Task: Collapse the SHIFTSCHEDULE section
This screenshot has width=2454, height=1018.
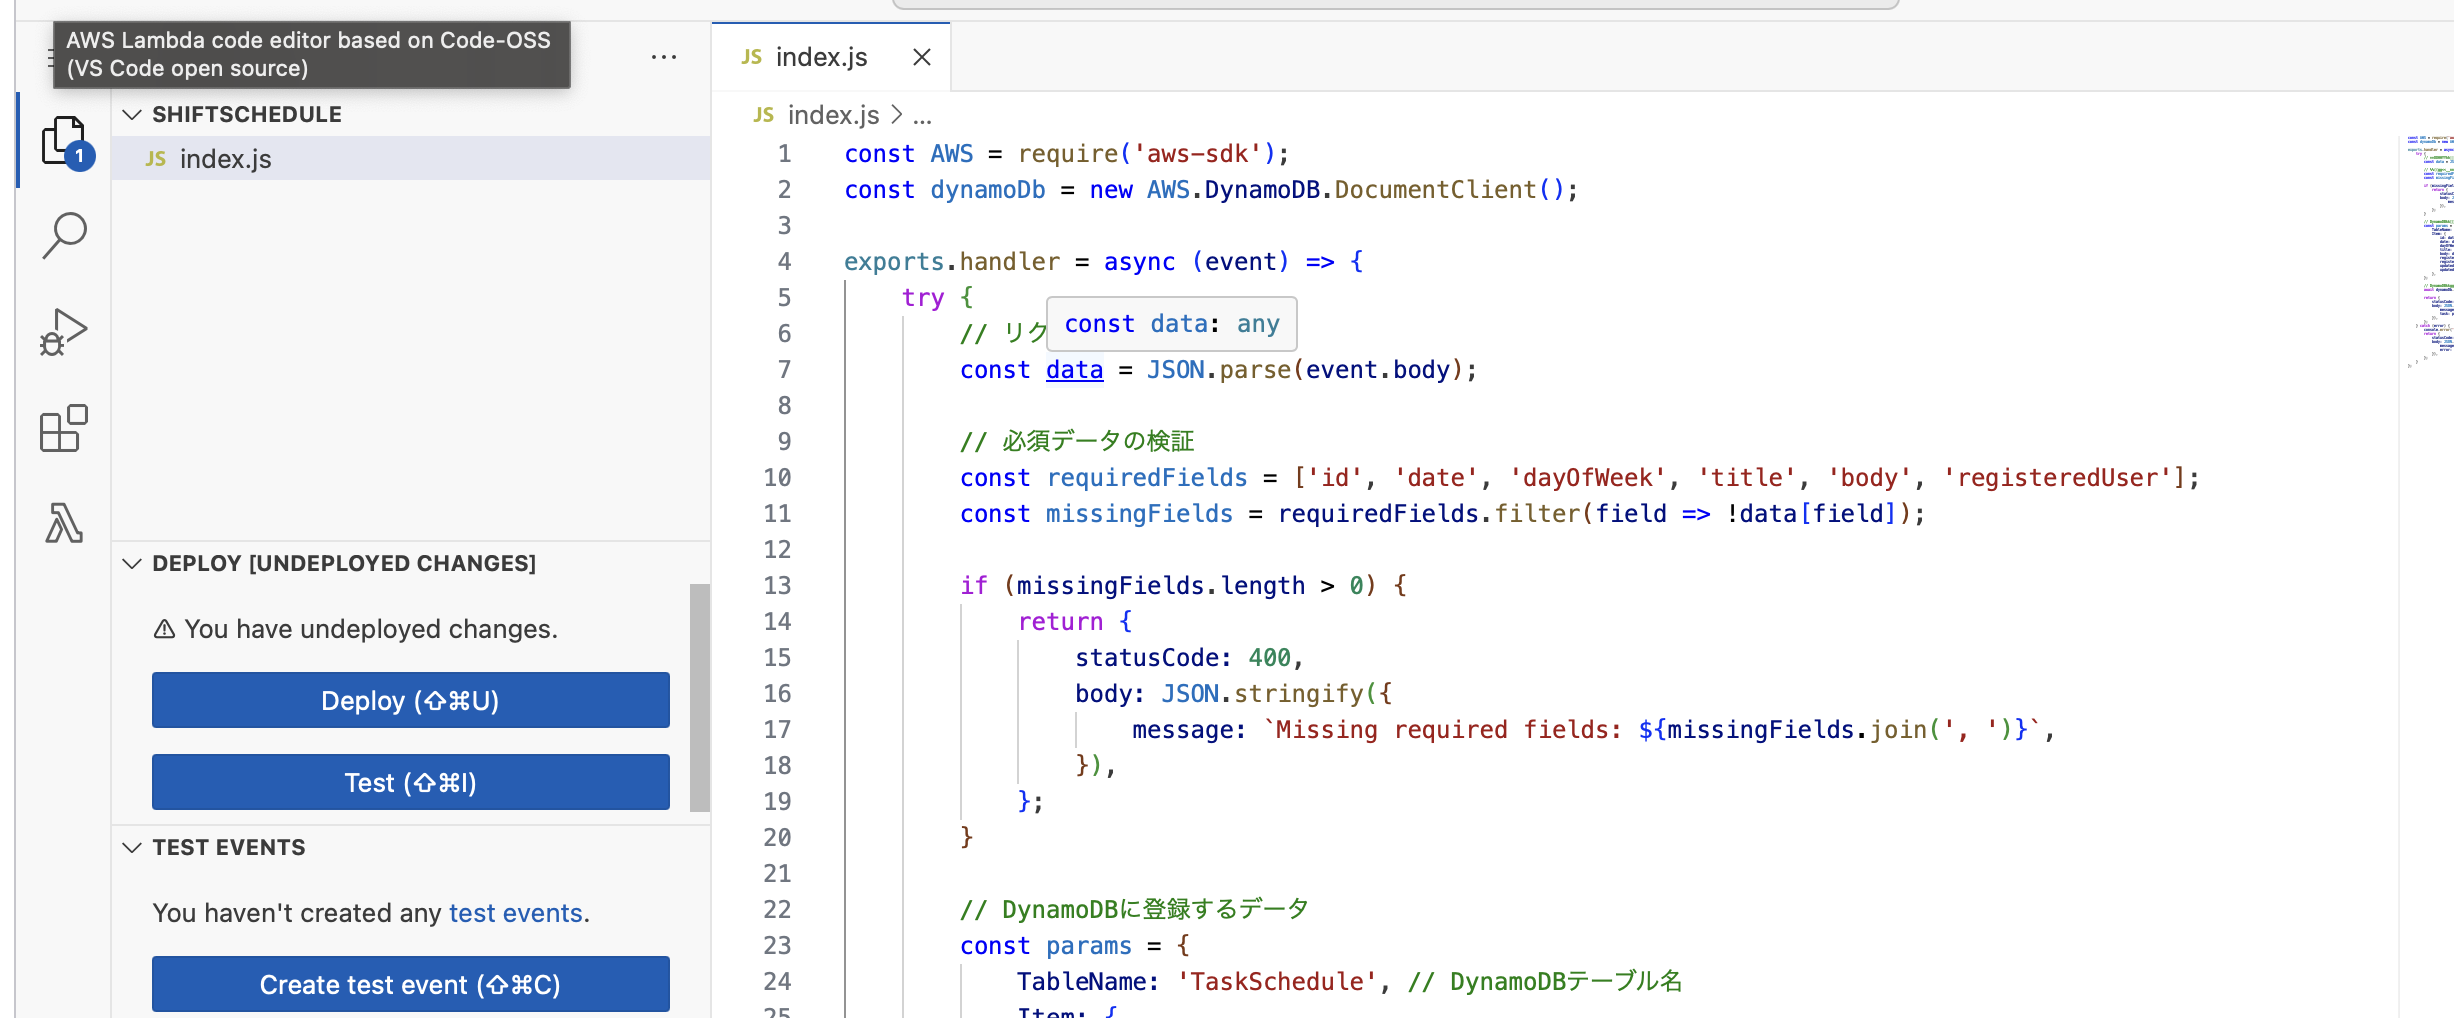Action: coord(133,114)
